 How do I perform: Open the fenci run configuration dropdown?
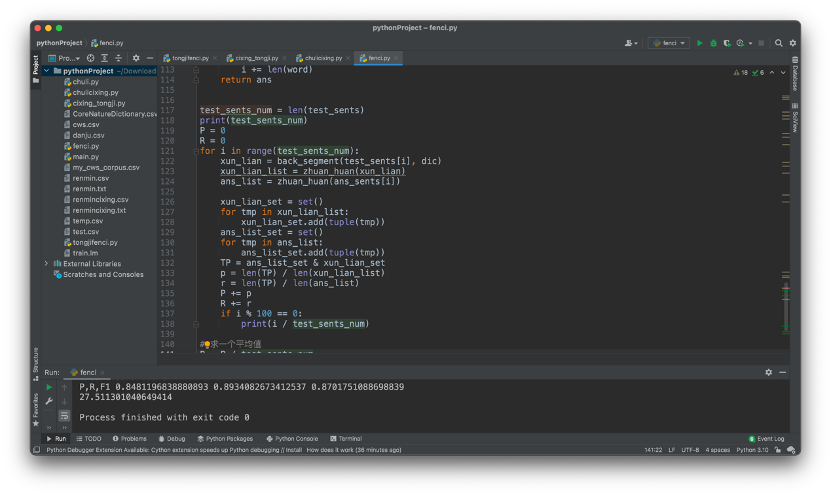[x=669, y=43]
